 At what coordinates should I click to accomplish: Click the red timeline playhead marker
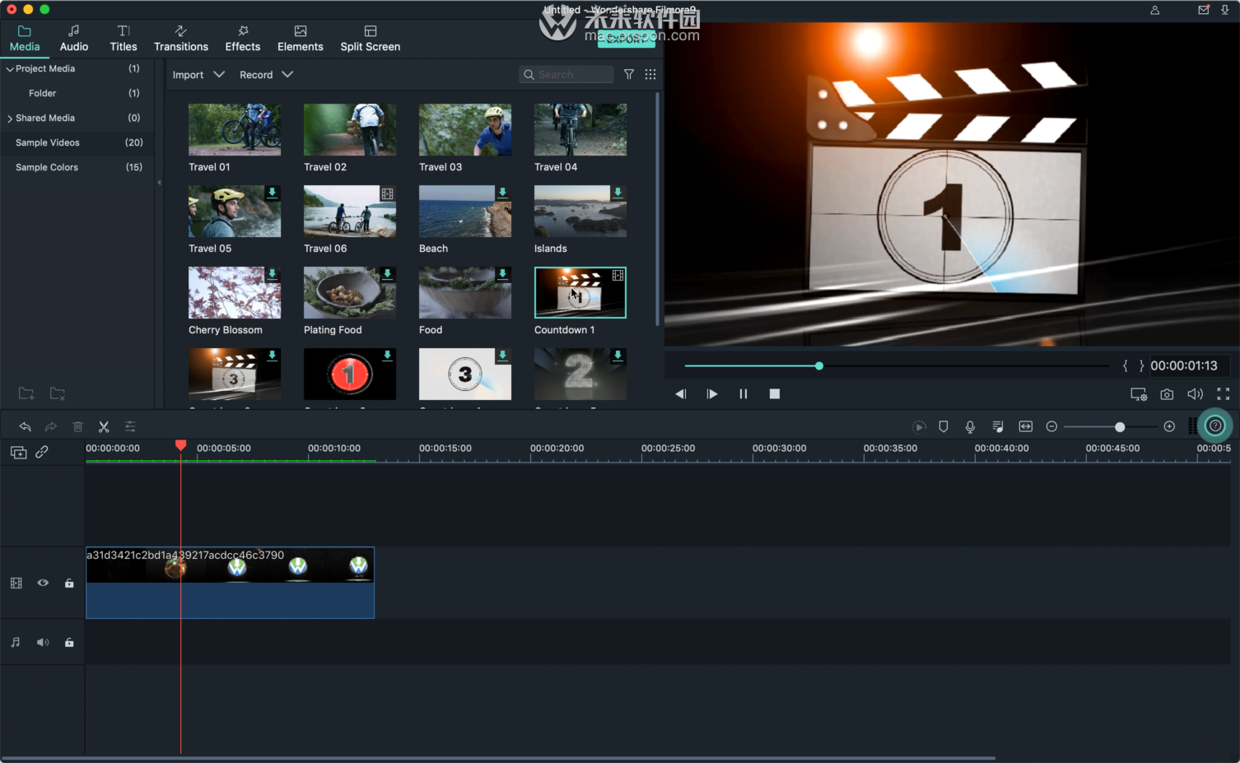(181, 445)
